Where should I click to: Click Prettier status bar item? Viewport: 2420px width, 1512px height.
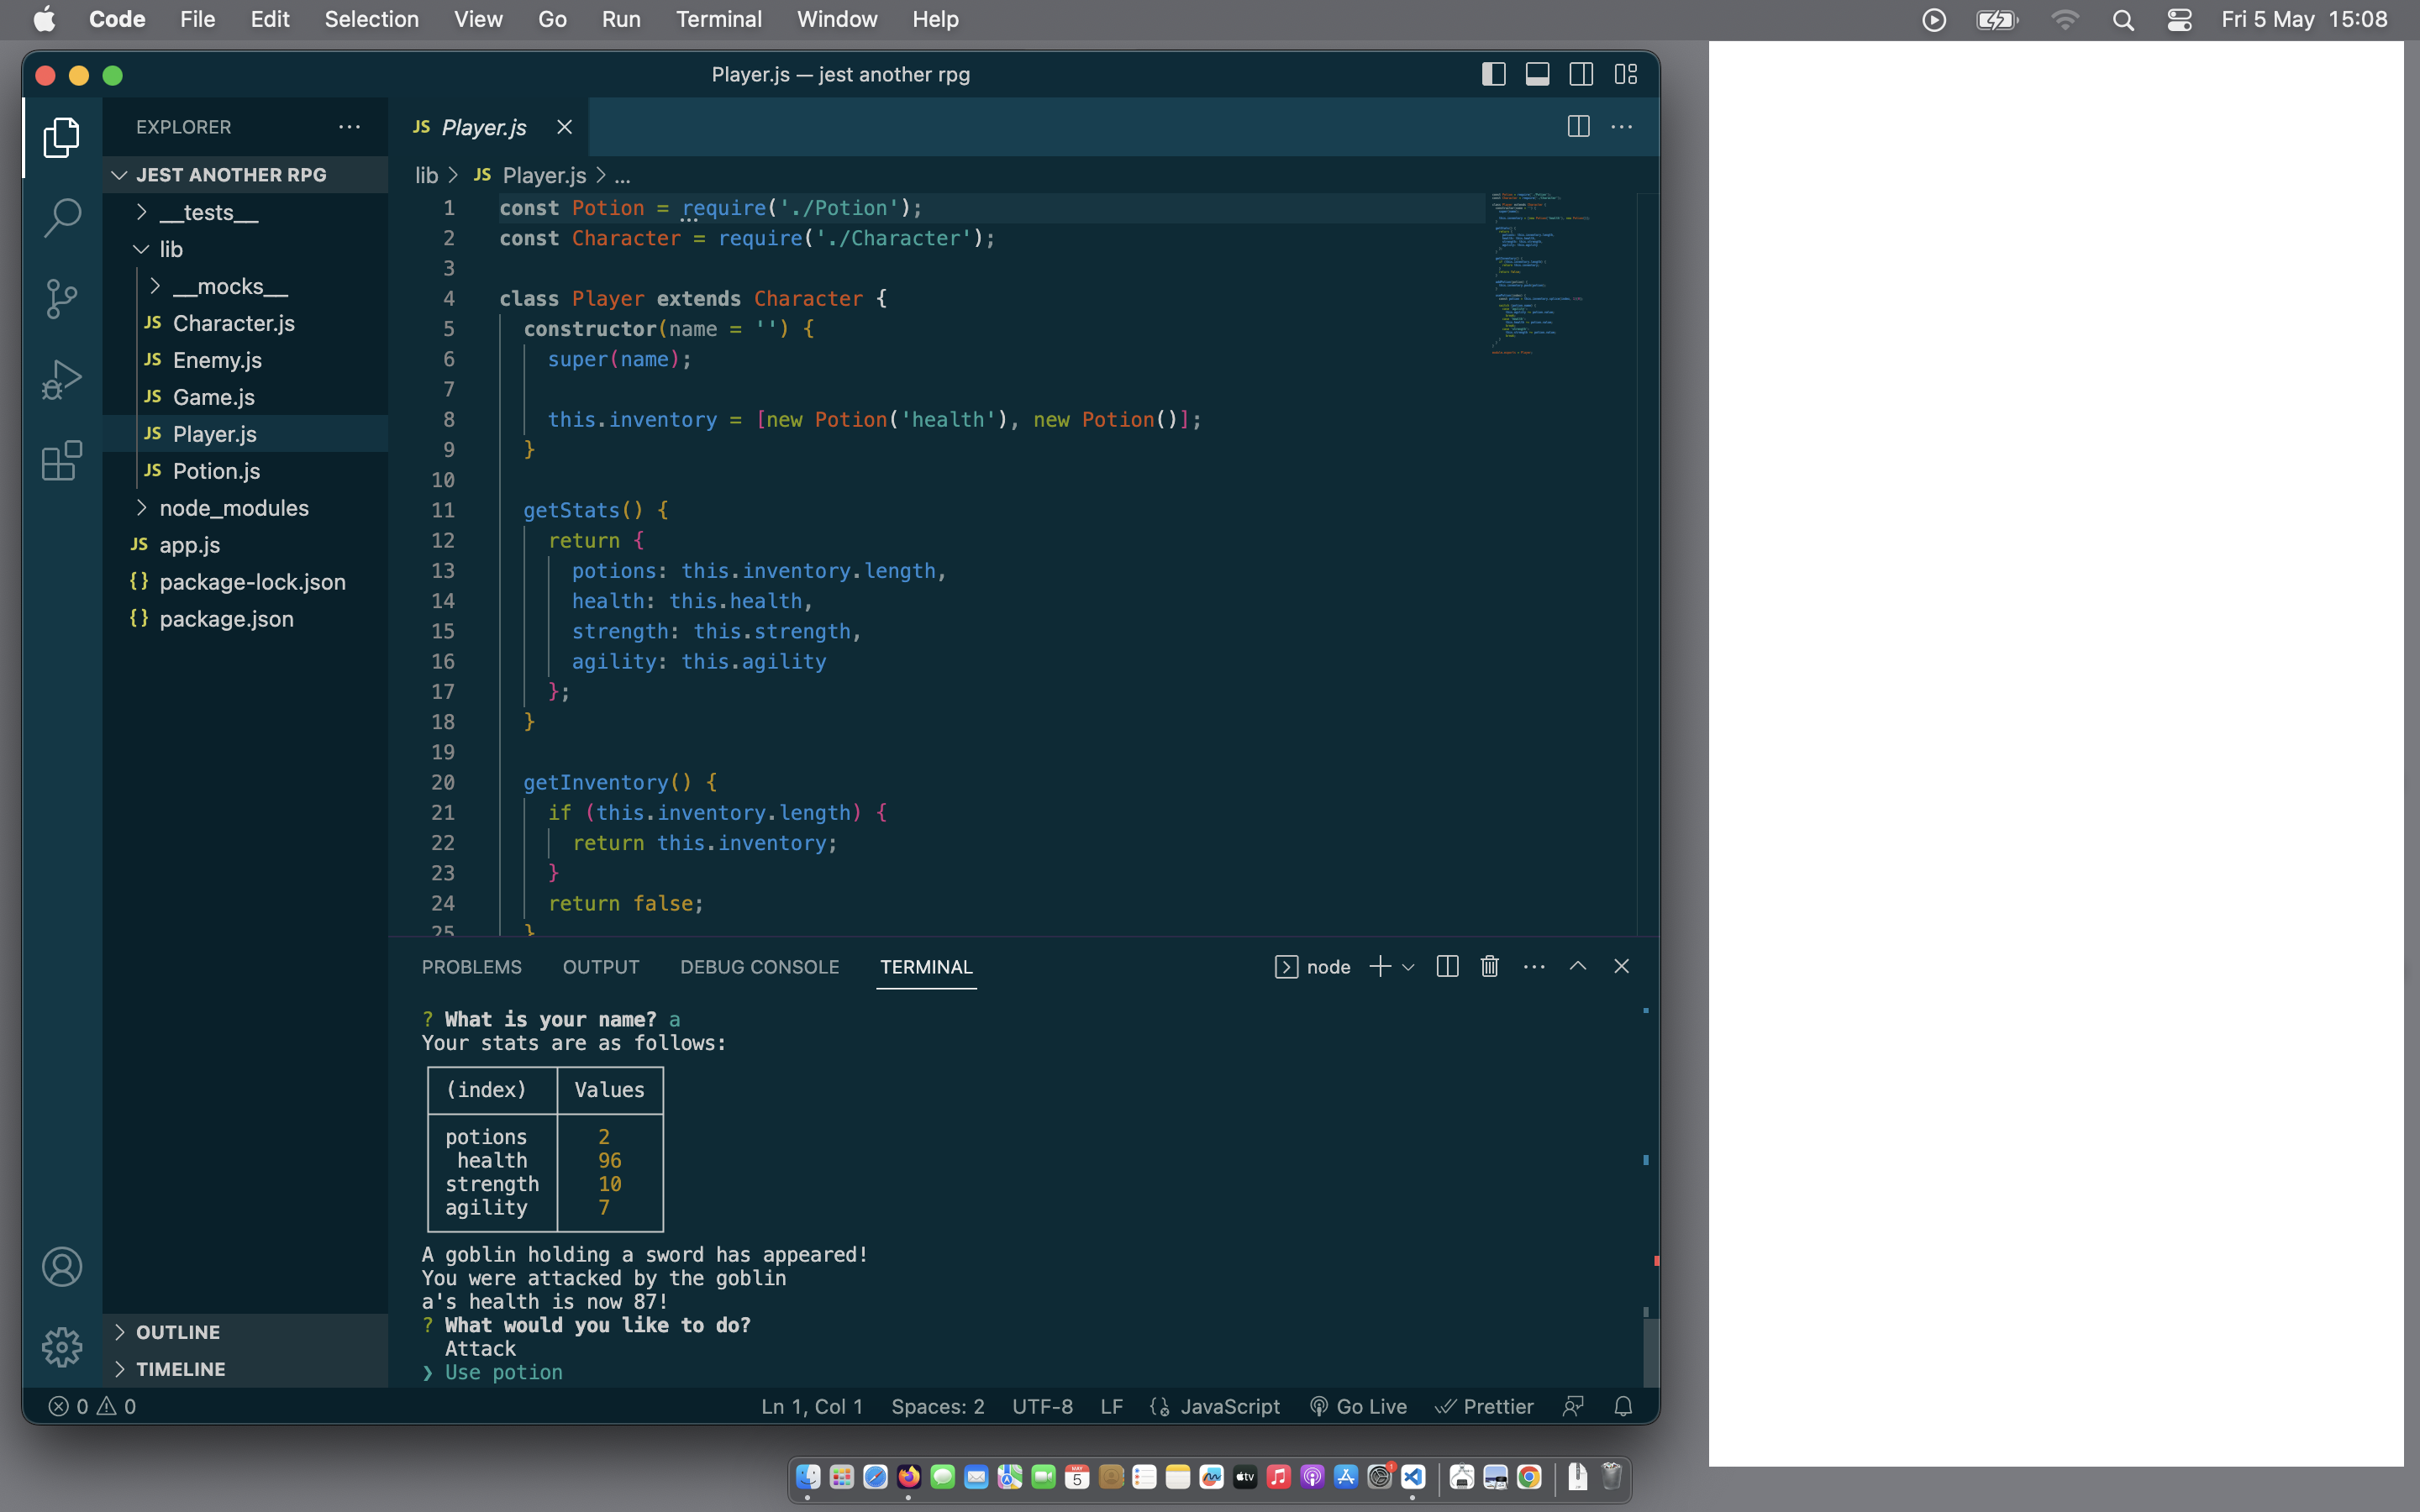click(1485, 1406)
